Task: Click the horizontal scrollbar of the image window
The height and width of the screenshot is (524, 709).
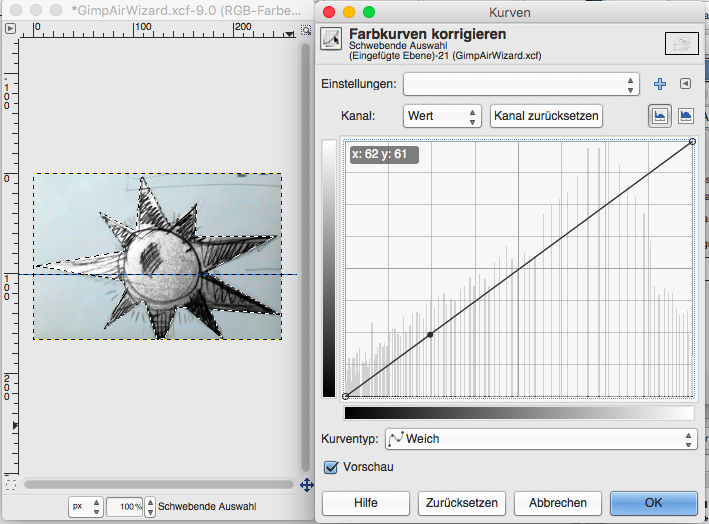Action: pyautogui.click(x=159, y=485)
